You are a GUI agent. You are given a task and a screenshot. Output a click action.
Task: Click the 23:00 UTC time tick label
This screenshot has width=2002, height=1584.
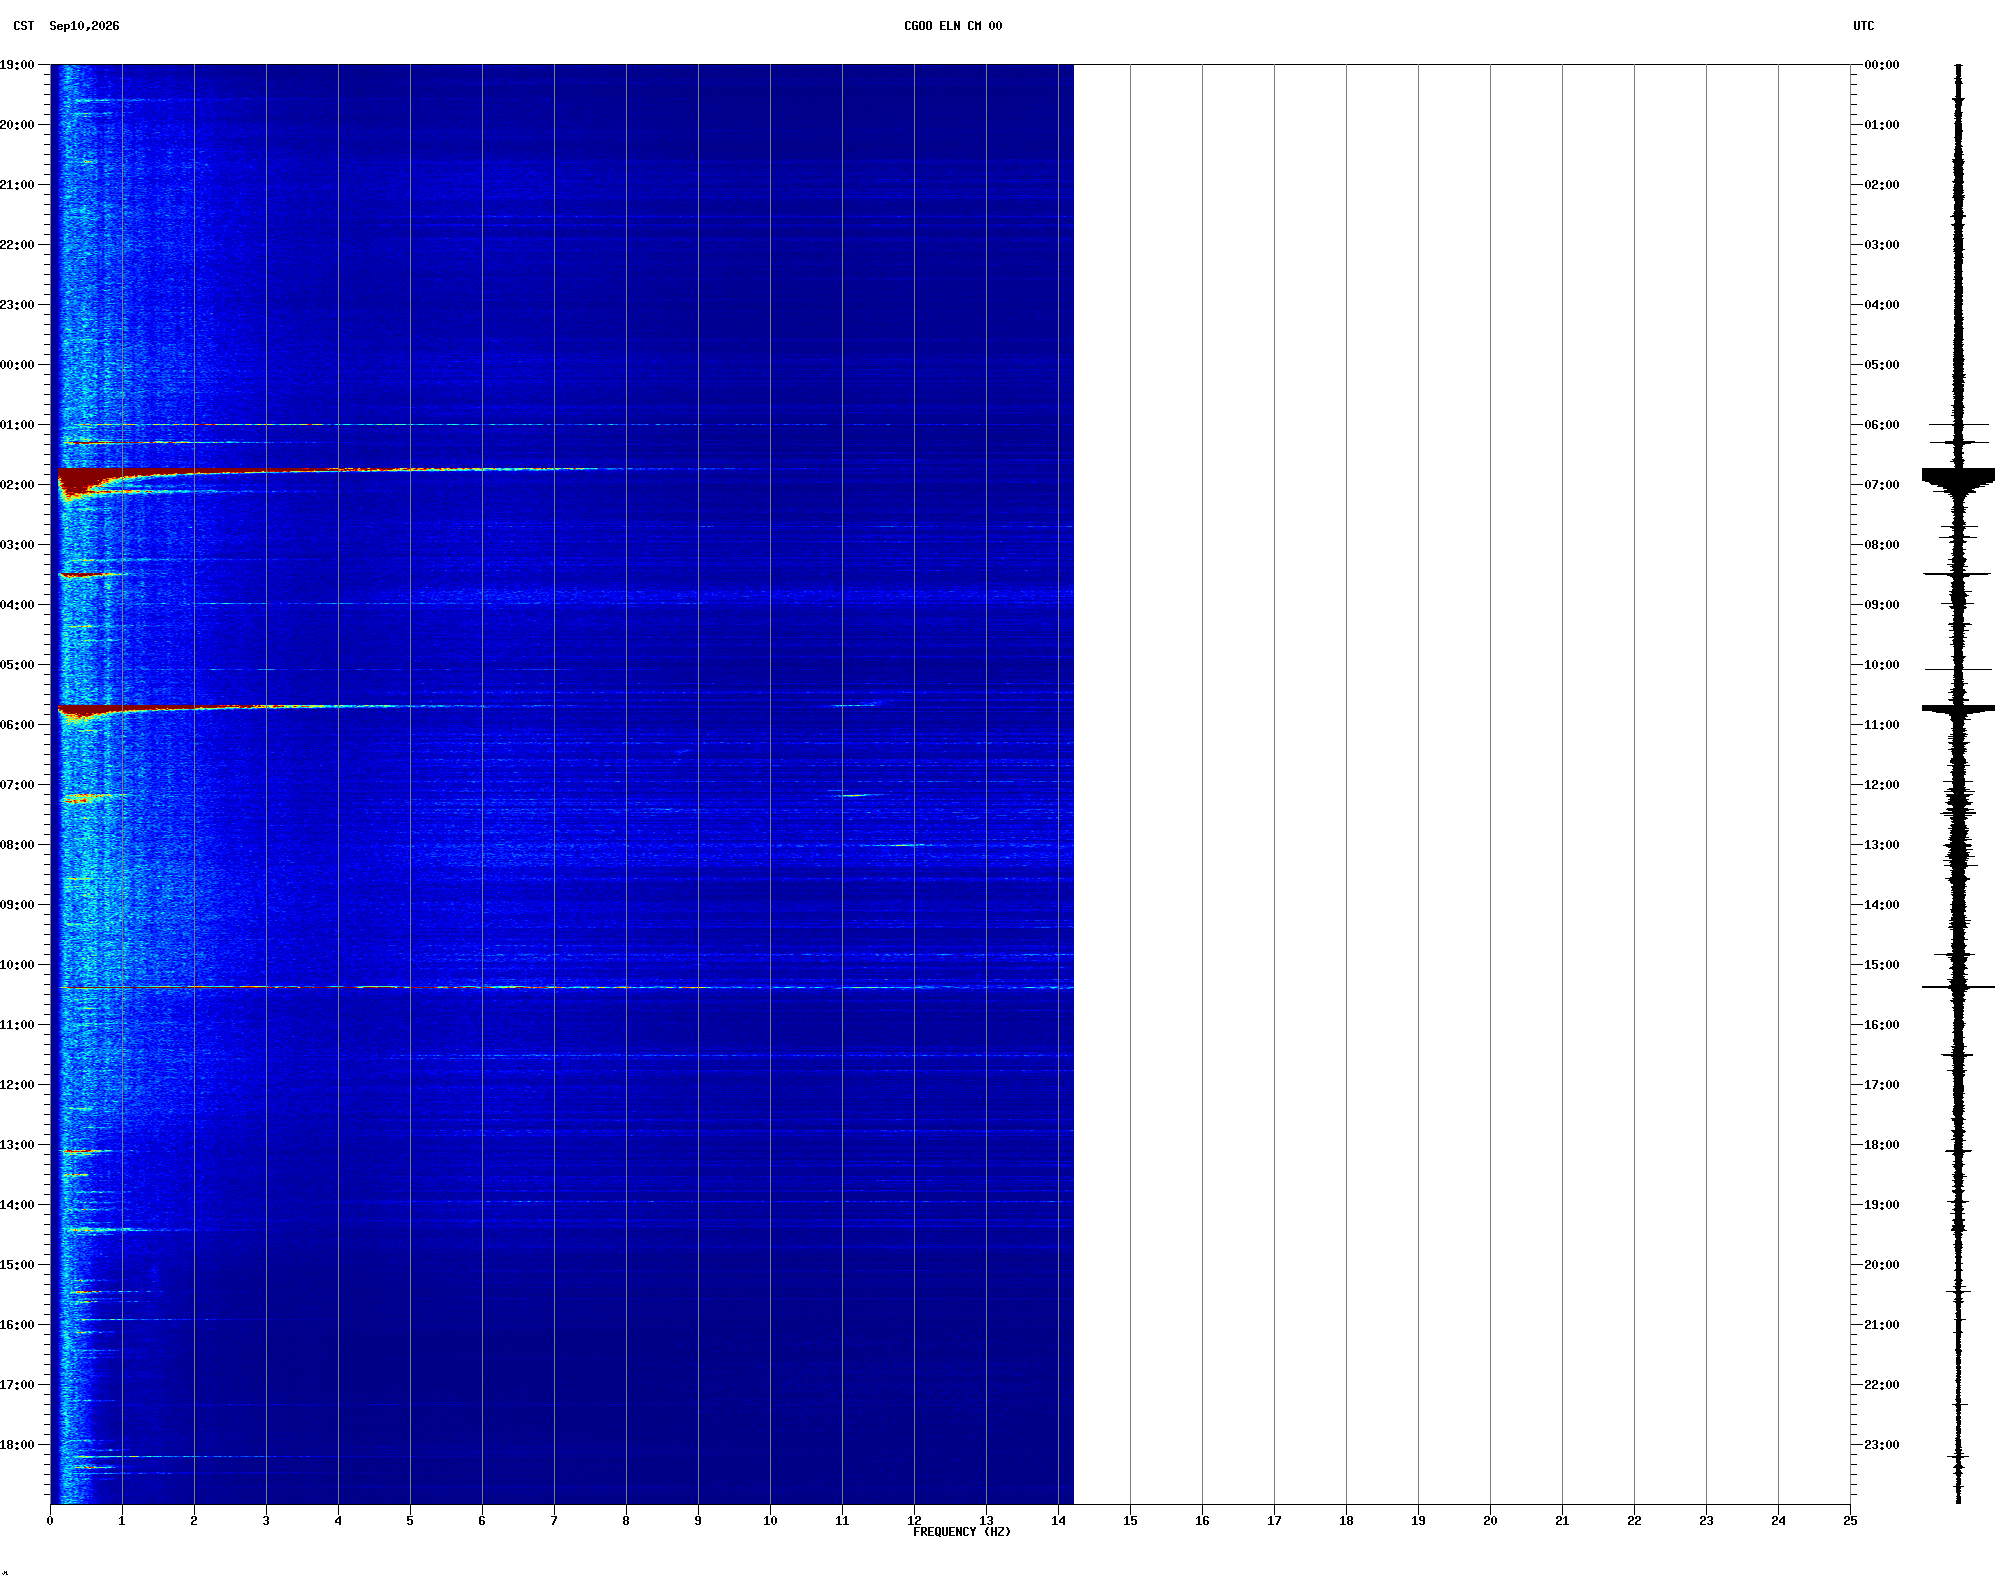1882,1445
